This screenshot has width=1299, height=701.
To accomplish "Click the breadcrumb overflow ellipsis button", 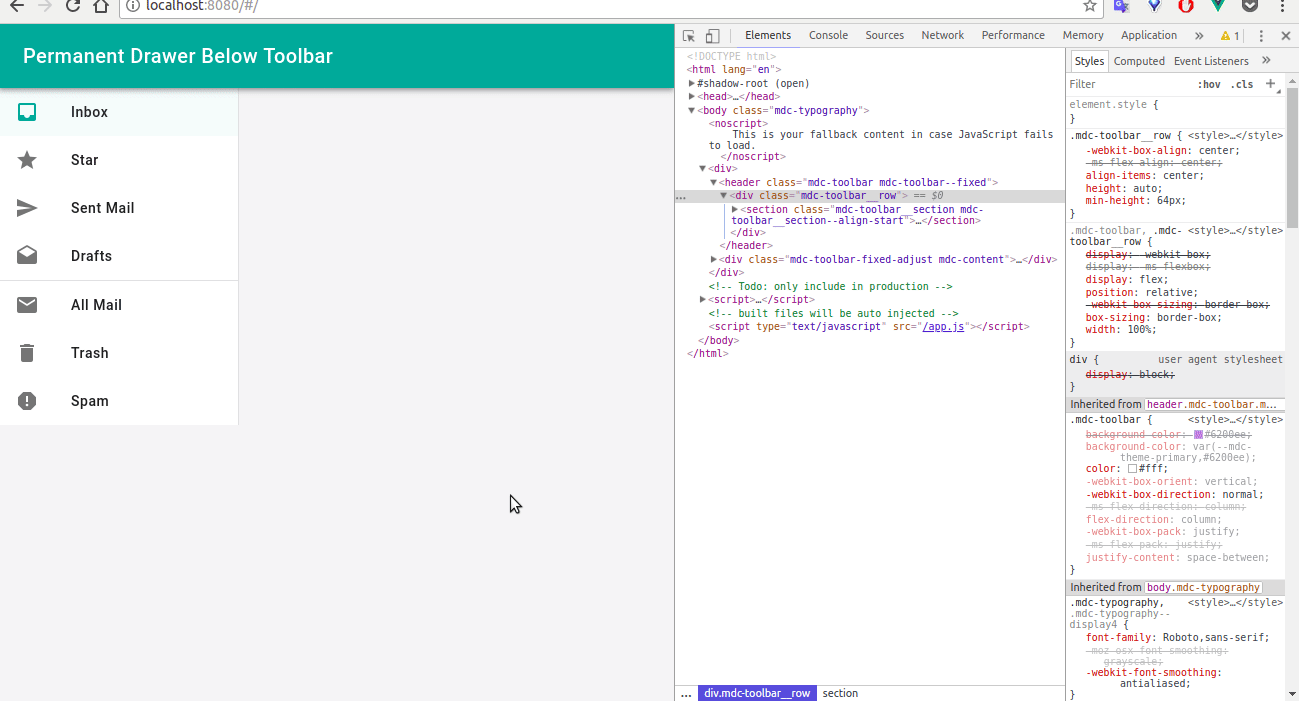I will point(686,693).
